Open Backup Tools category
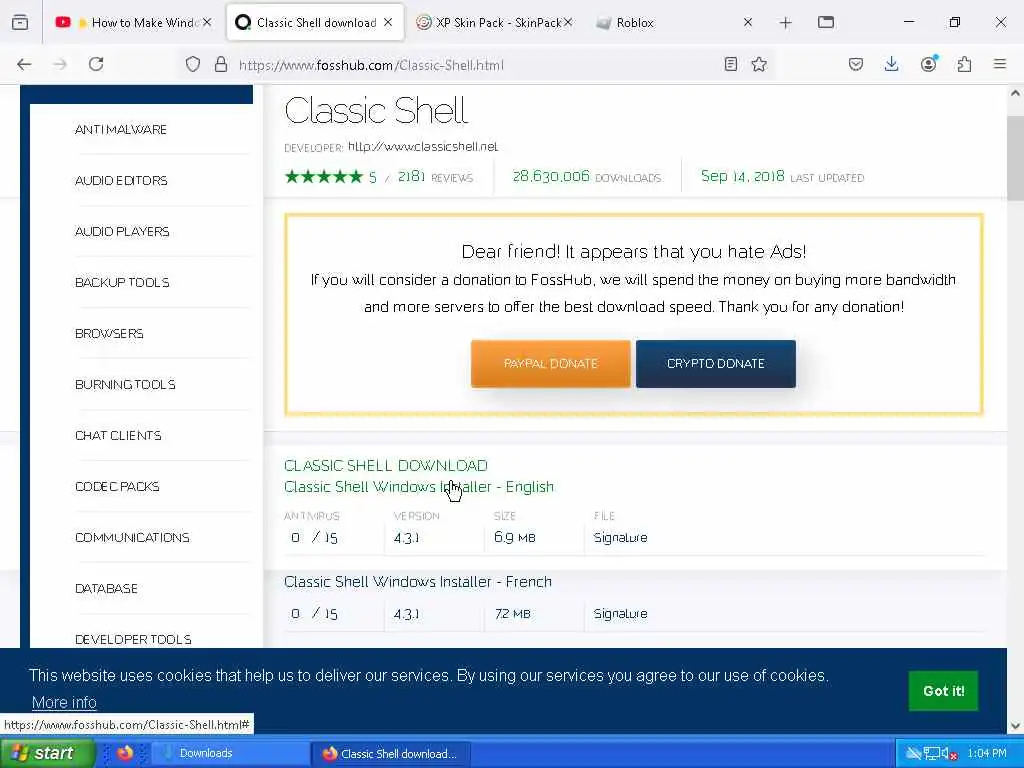The width and height of the screenshot is (1024, 768). pos(122,282)
